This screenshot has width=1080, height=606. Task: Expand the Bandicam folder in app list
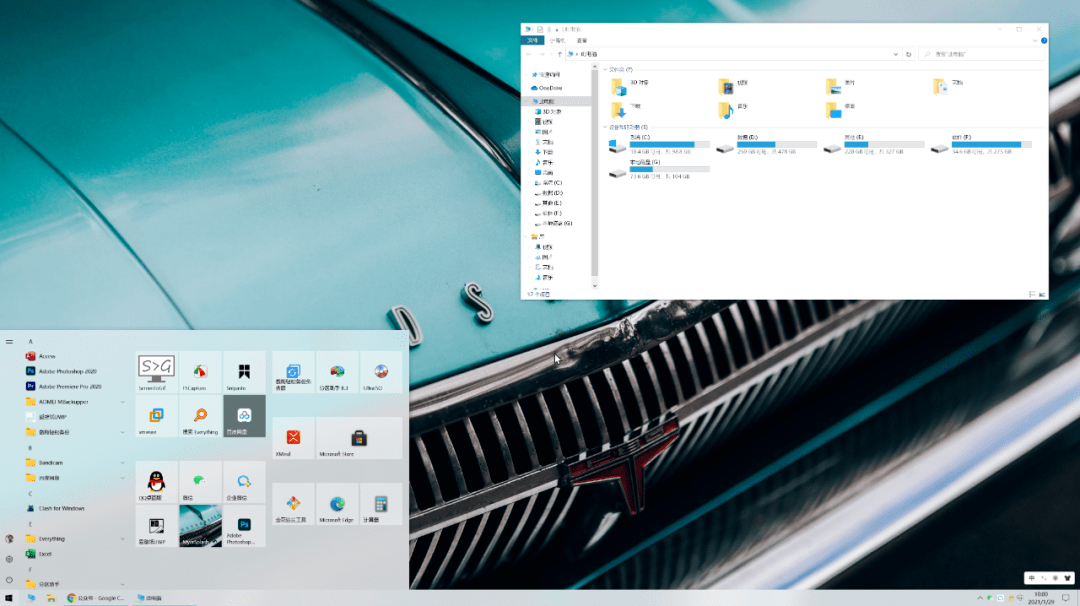(x=123, y=463)
